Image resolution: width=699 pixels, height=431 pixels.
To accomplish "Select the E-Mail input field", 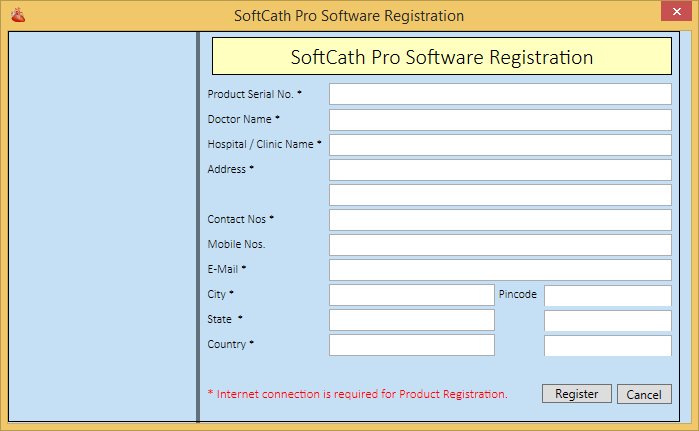I will 500,270.
